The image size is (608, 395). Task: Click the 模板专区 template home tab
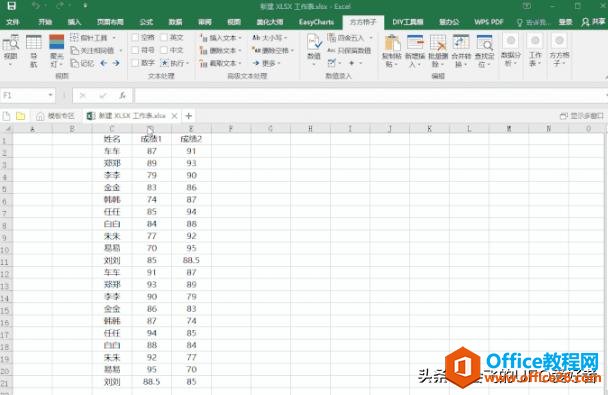click(55, 116)
